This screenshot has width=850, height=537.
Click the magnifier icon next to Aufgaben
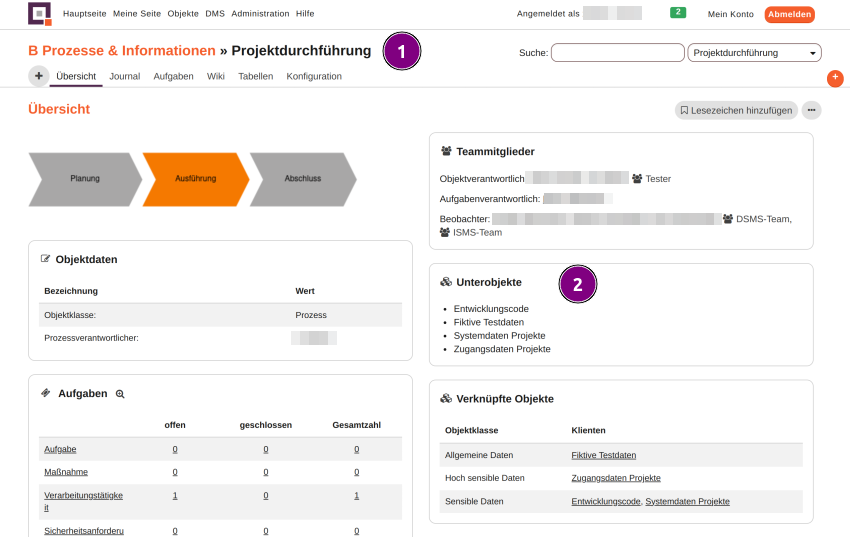(x=120, y=394)
